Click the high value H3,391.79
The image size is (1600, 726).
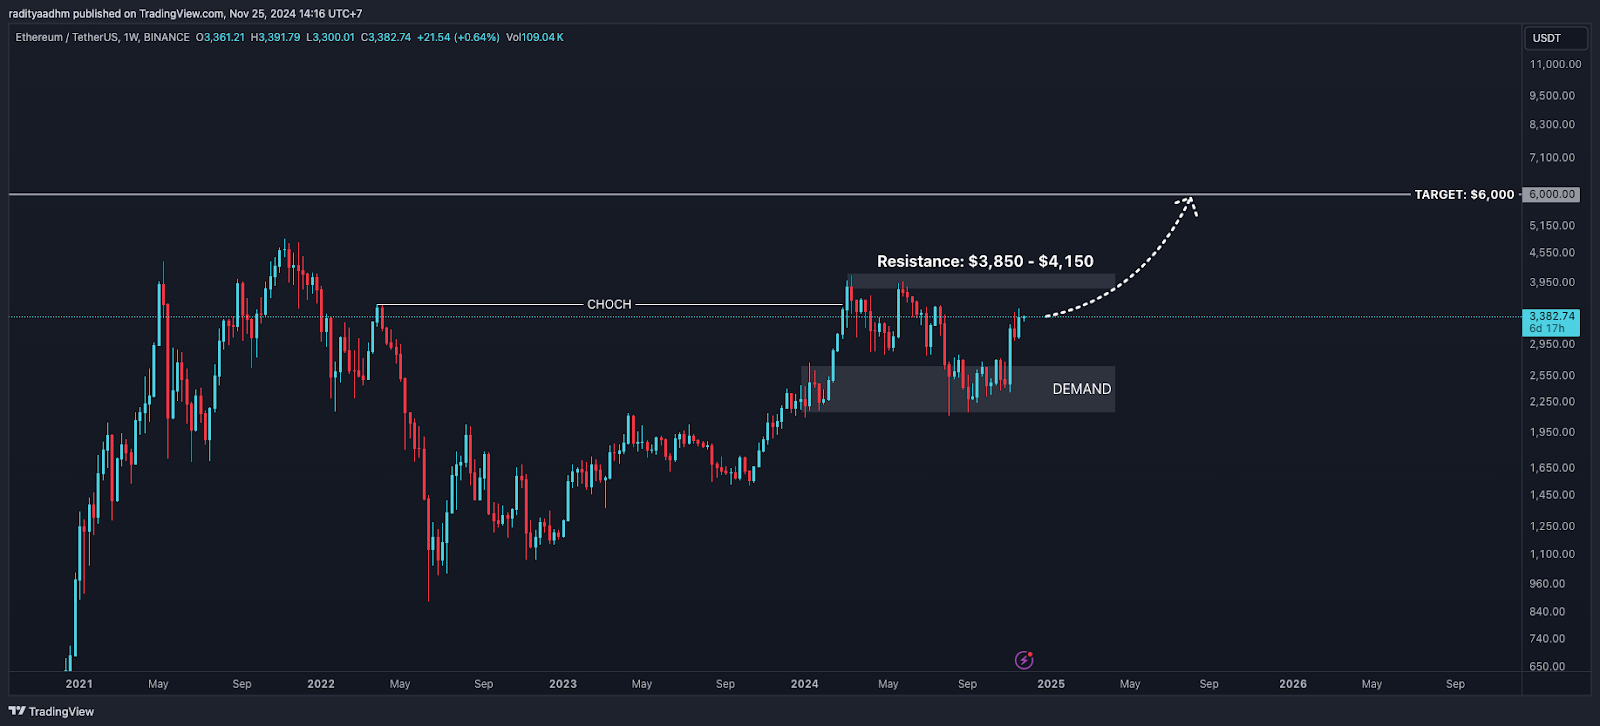[275, 37]
